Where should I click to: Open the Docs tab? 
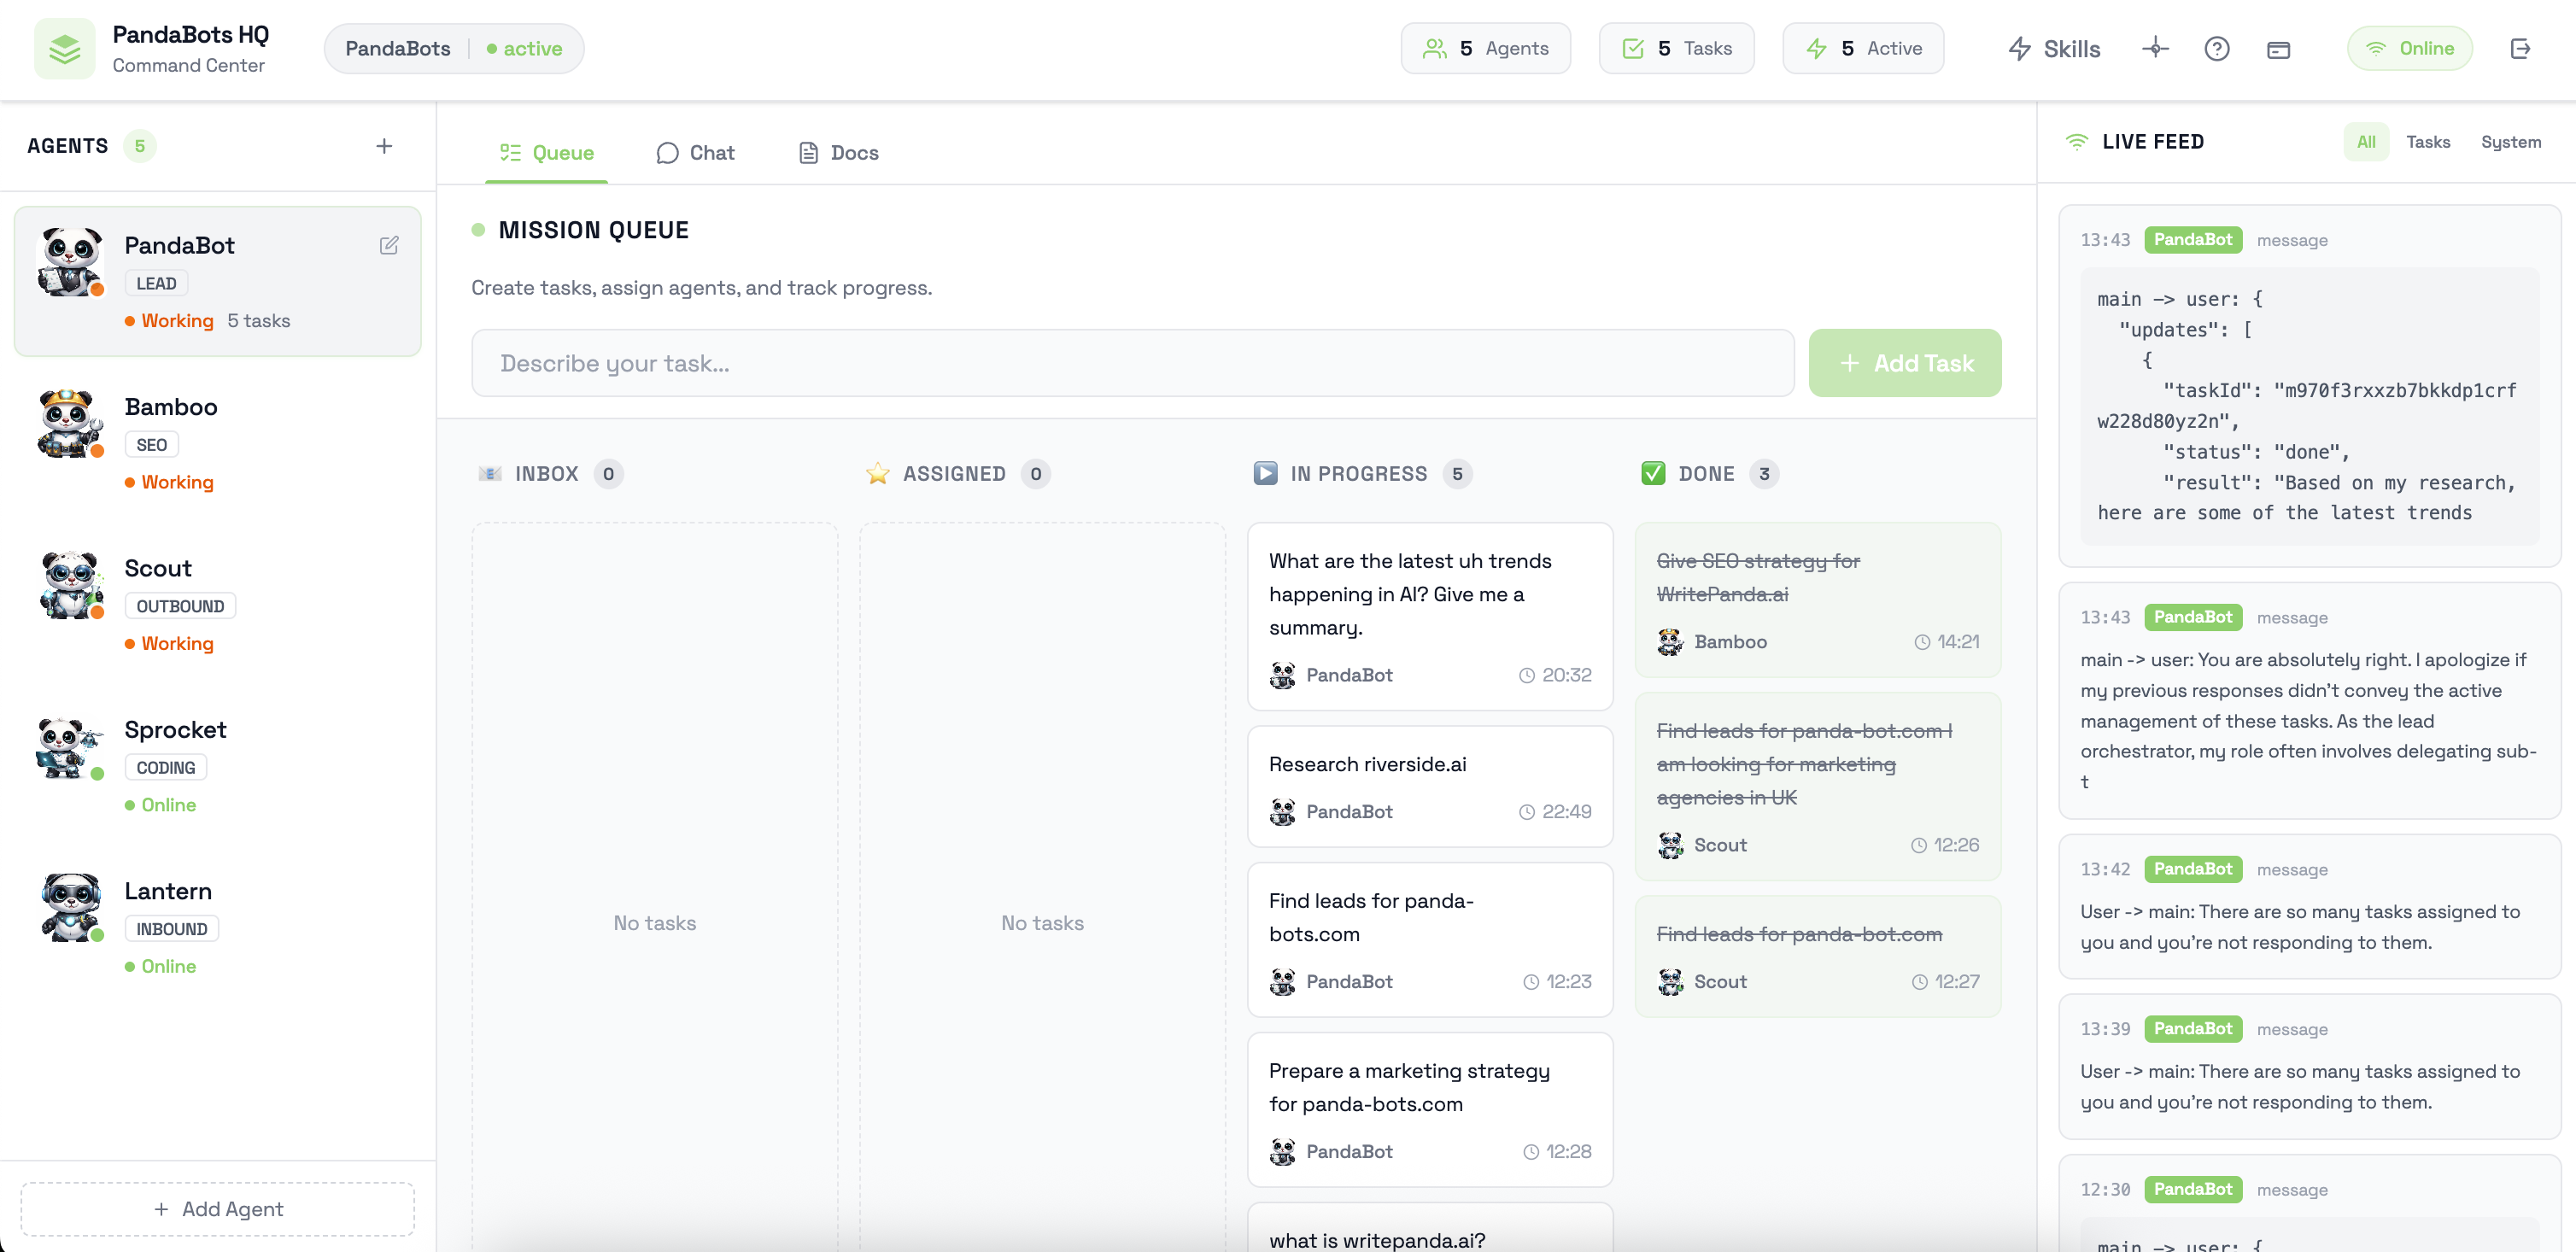[837, 152]
